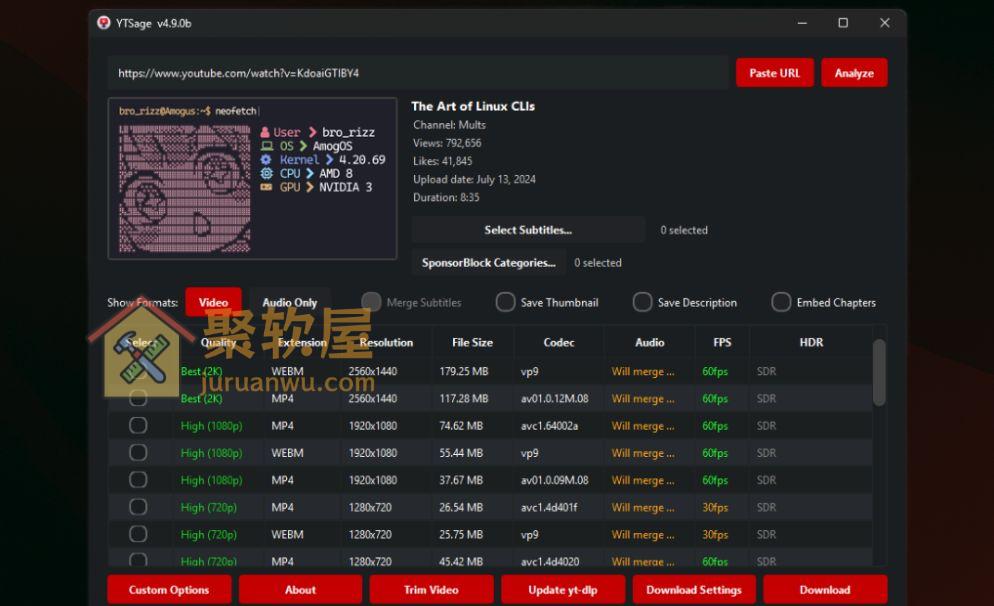Click the Duration: 8:35 text
The width and height of the screenshot is (994, 606).
pos(446,197)
